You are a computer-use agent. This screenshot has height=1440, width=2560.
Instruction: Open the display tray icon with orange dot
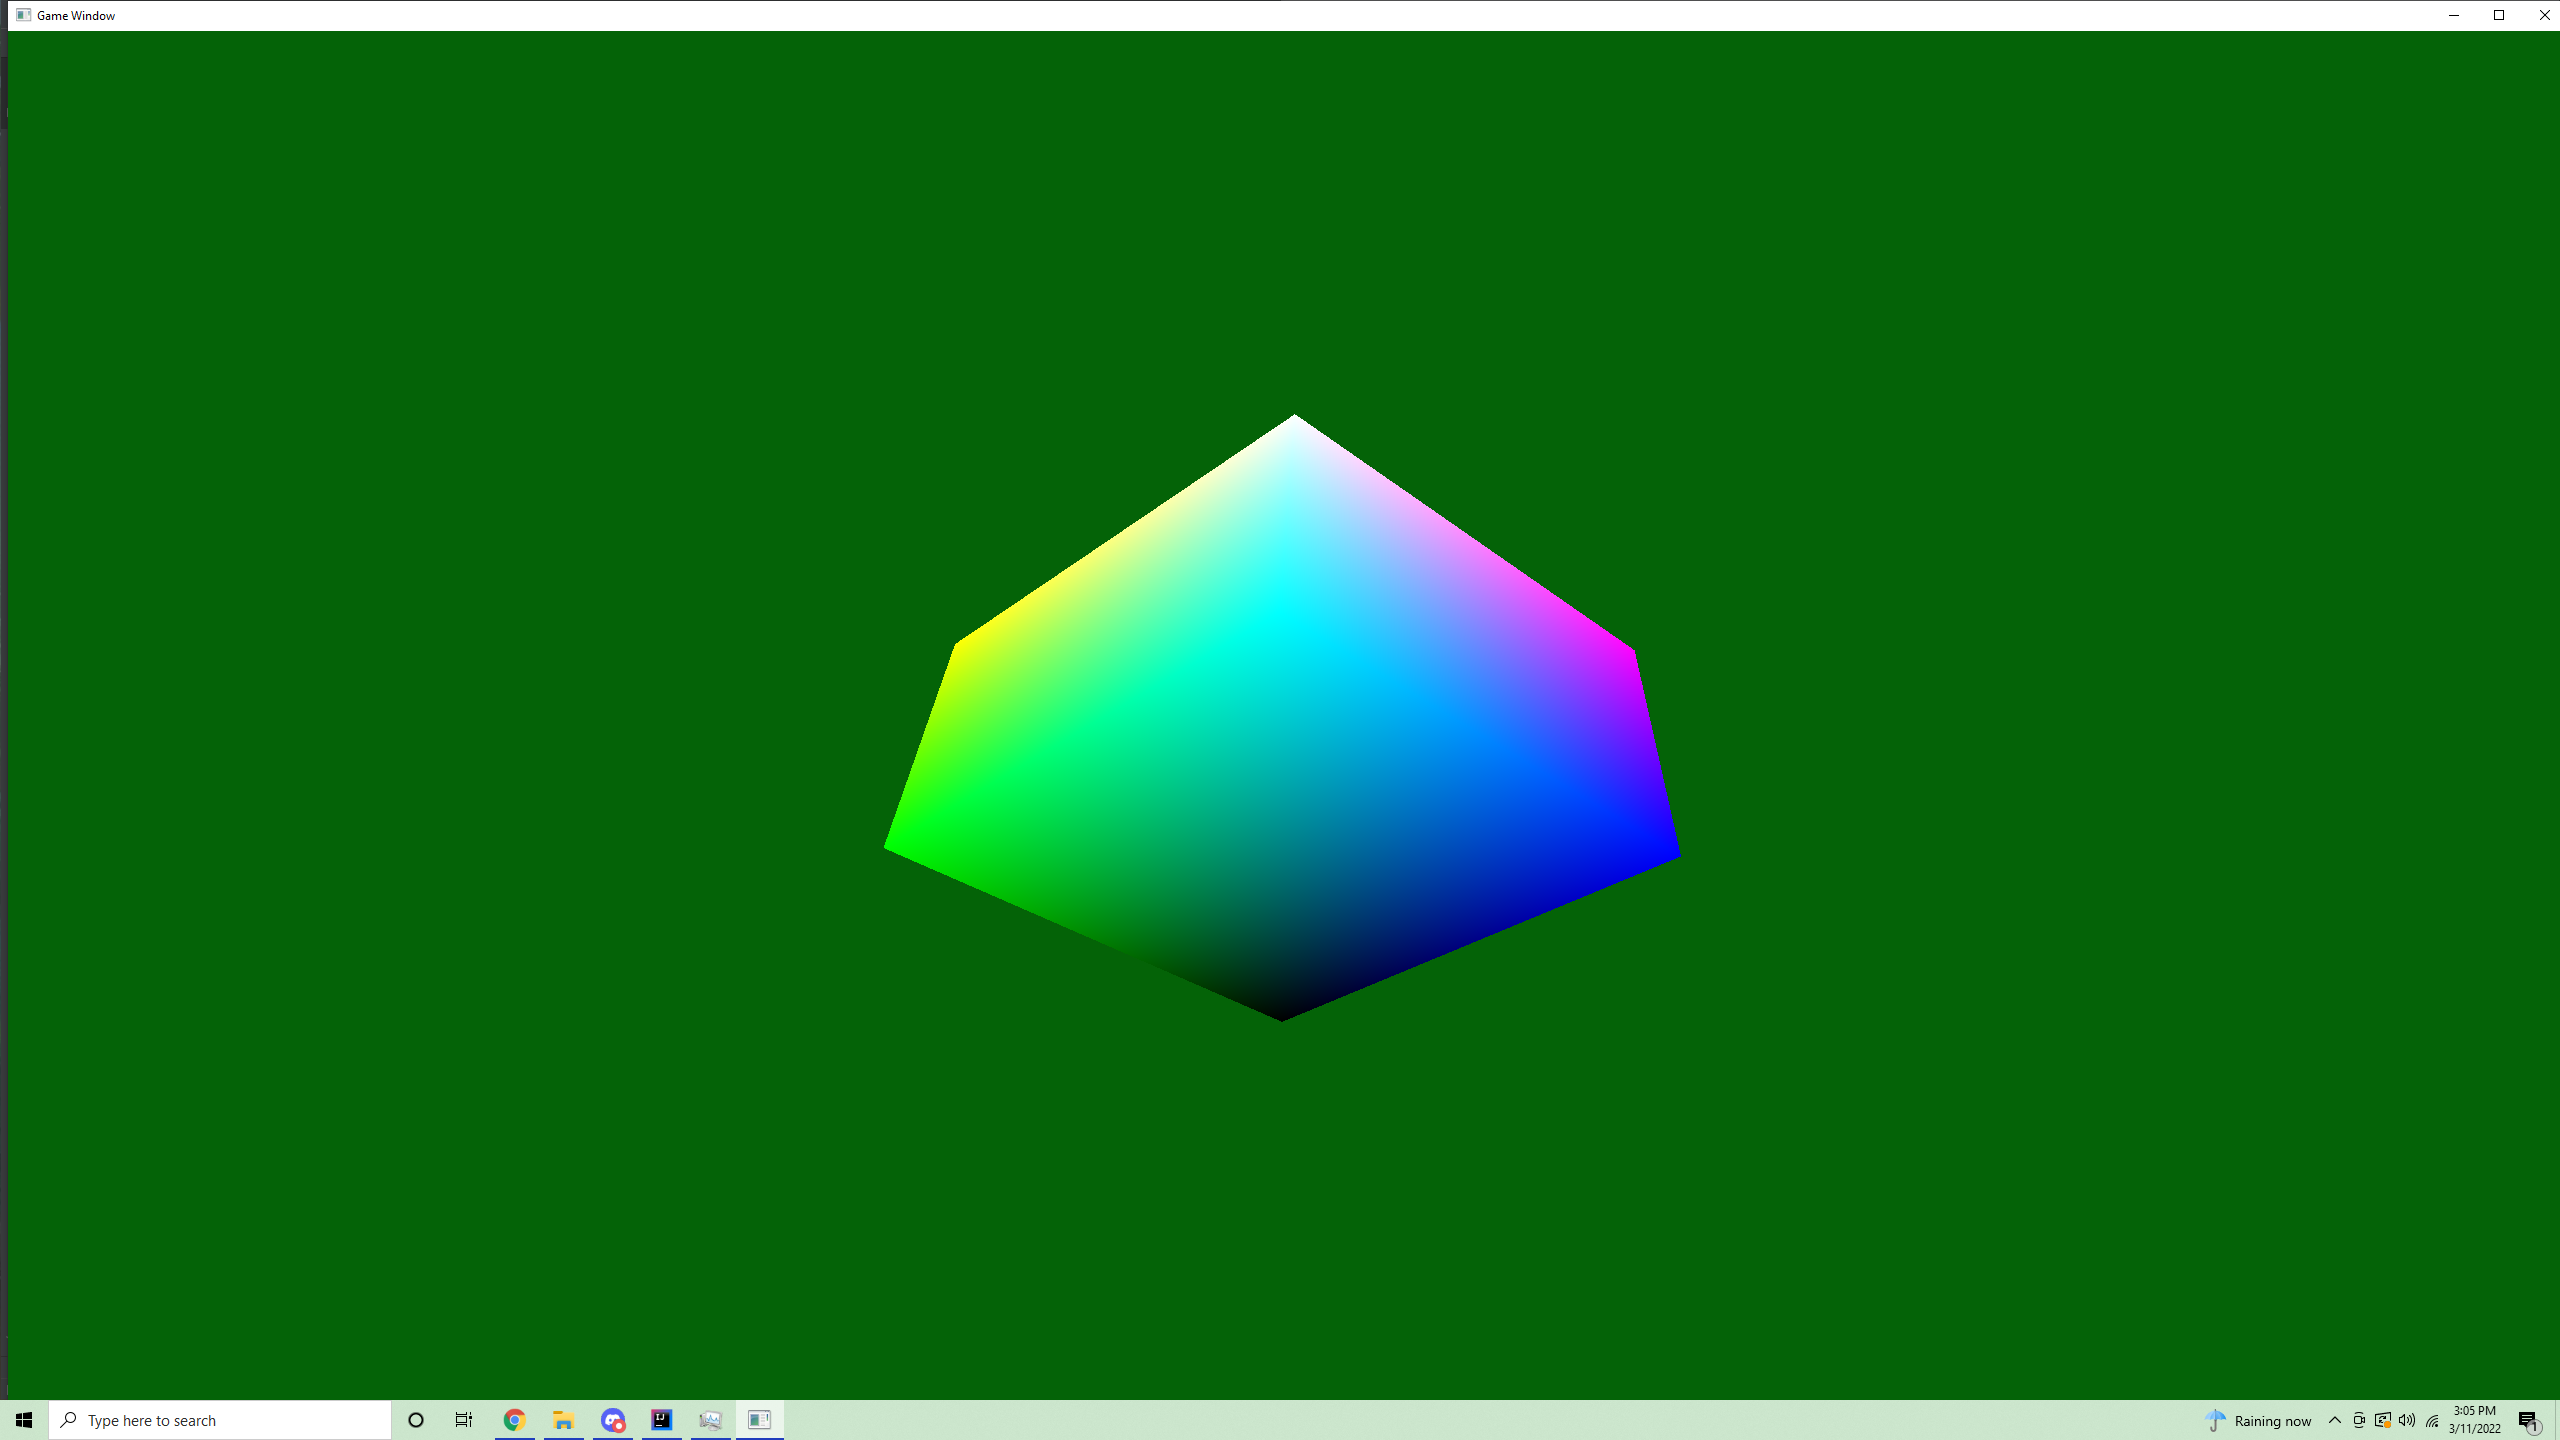pyautogui.click(x=2383, y=1420)
